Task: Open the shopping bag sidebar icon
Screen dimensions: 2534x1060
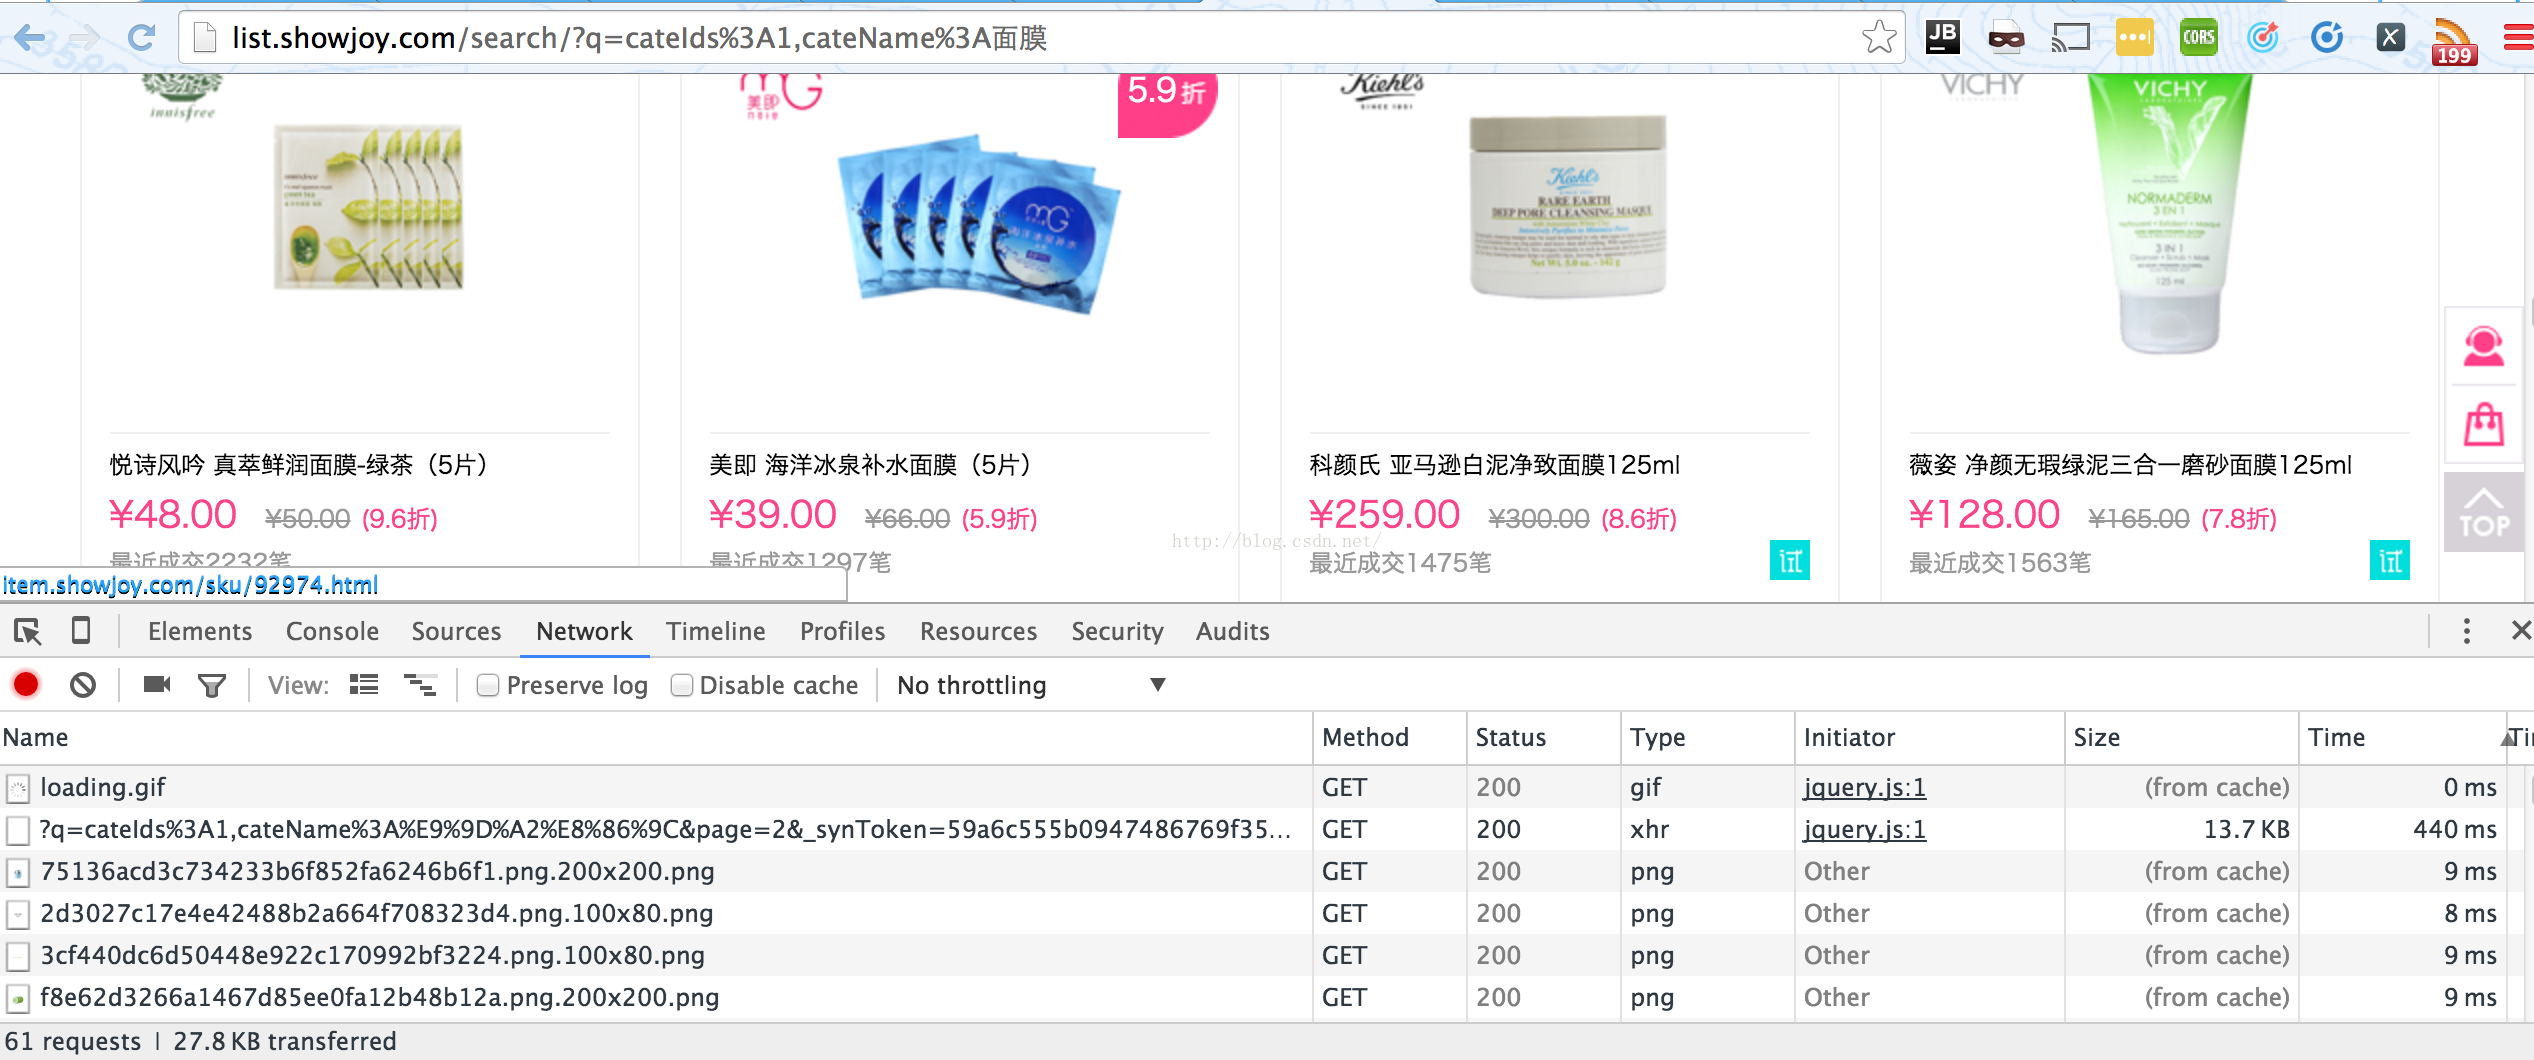Action: [x=2484, y=424]
